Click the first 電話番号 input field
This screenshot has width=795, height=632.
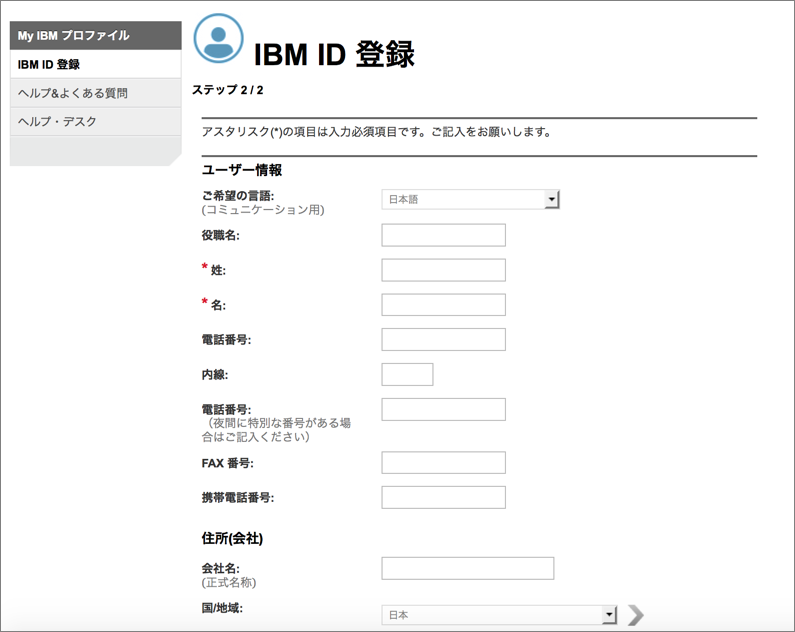pos(444,340)
